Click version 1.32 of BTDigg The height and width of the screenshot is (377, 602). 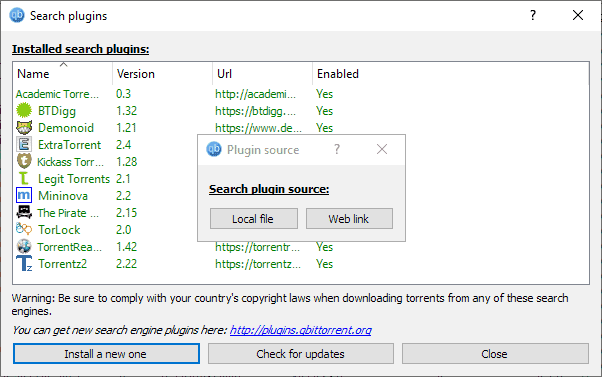pyautogui.click(x=126, y=111)
